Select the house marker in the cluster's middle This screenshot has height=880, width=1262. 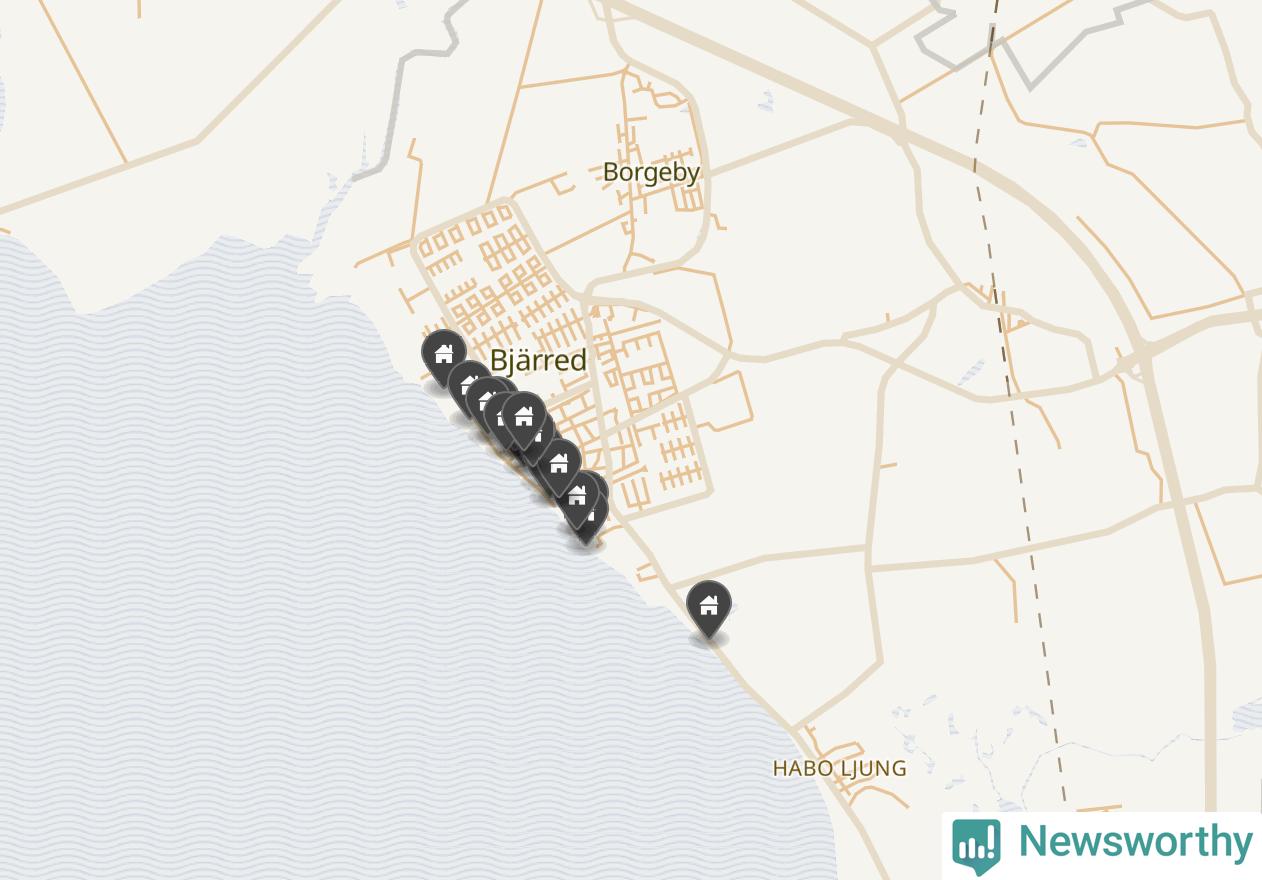pos(559,466)
